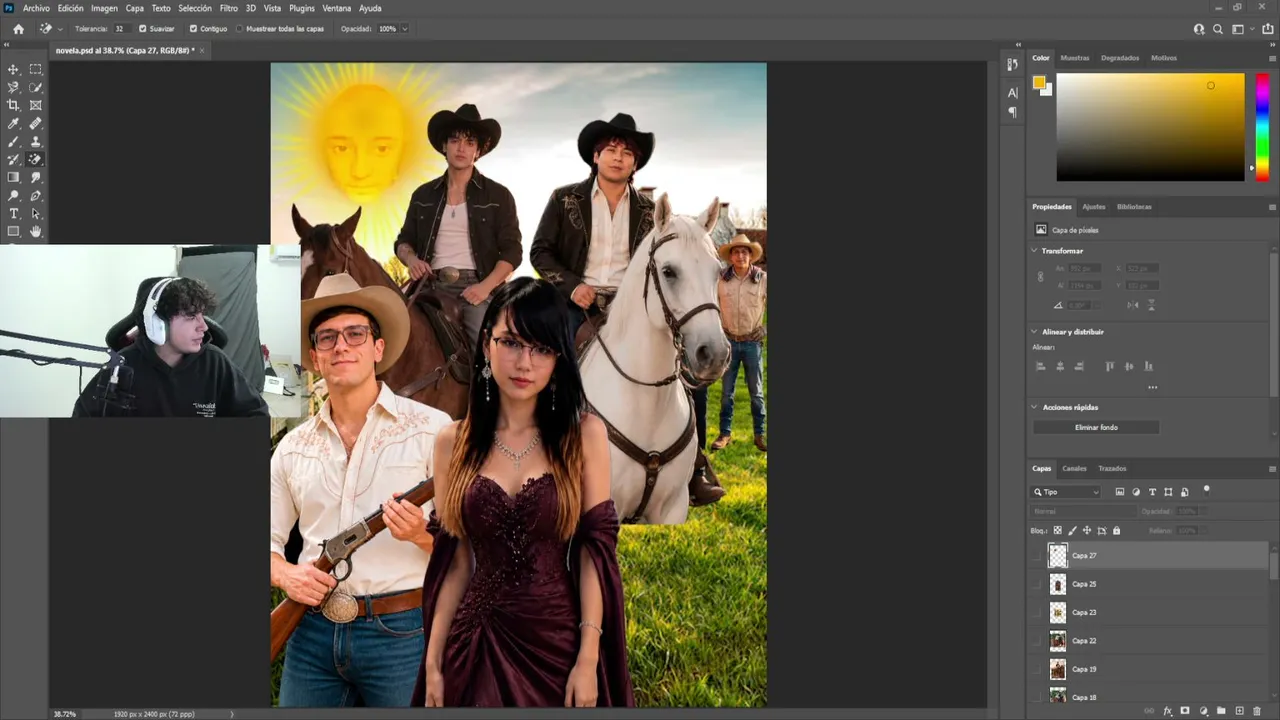Open the Capas panel menu
The height and width of the screenshot is (720, 1280).
(x=1272, y=468)
